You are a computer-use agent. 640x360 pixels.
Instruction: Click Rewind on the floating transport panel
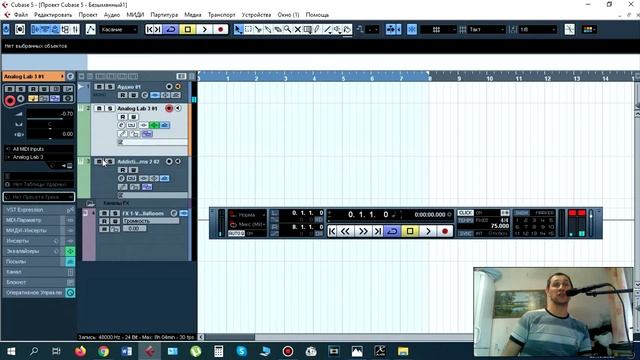click(345, 231)
